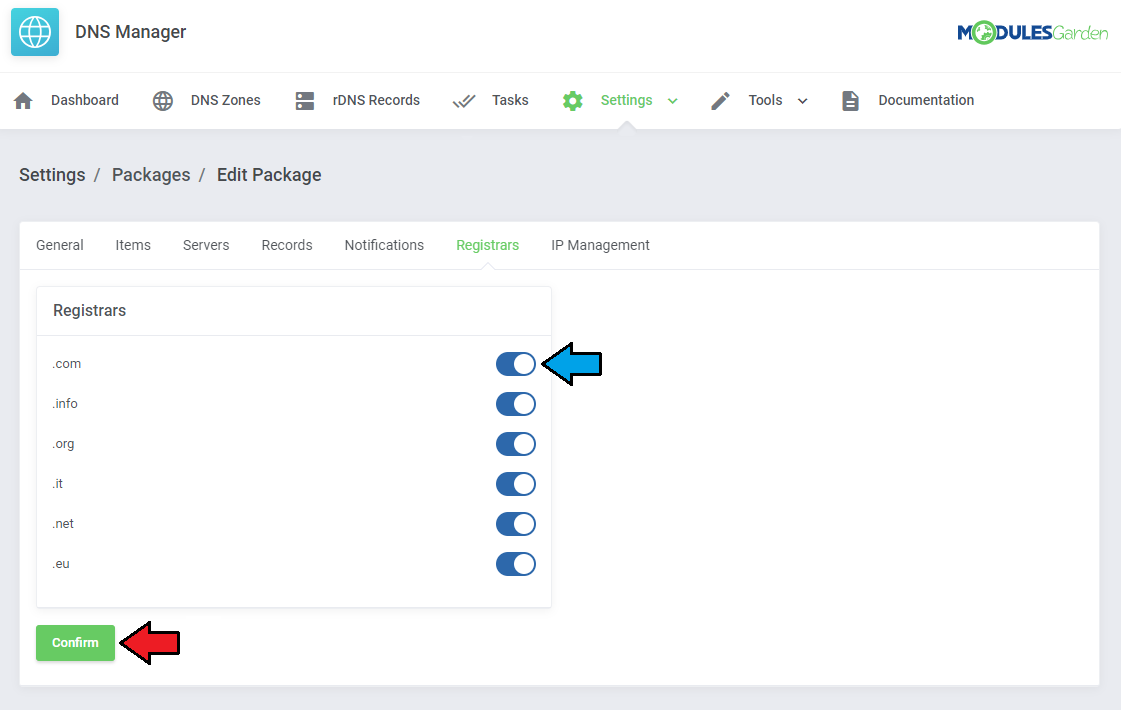
Task: Click the .info label text
Action: click(64, 404)
